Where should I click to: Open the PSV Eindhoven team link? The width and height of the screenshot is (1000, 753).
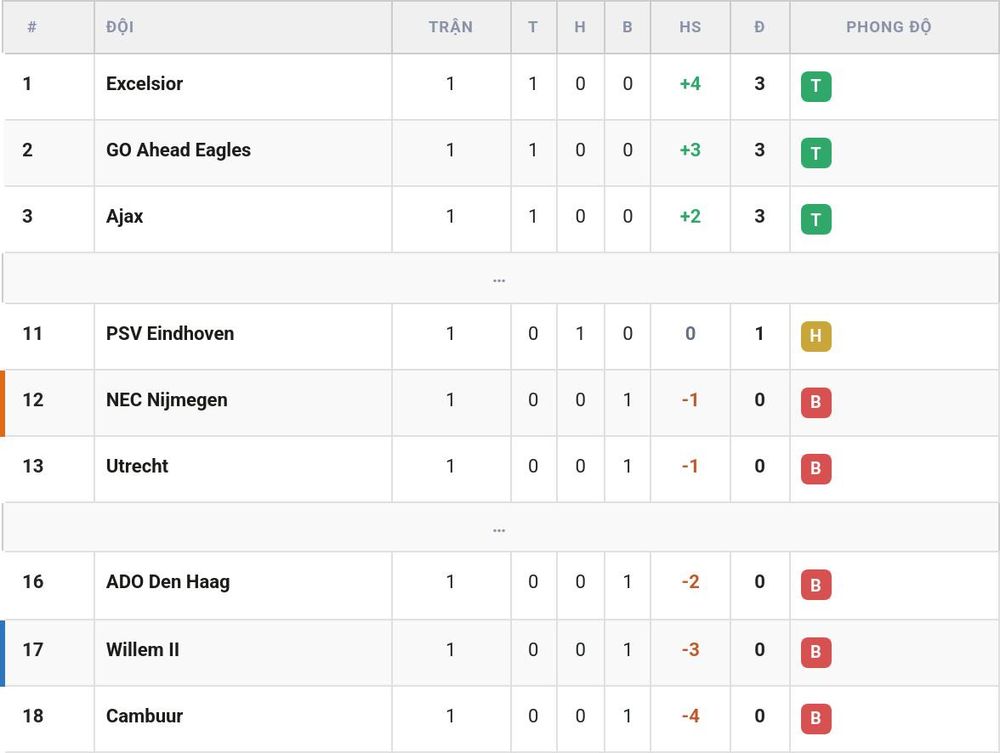tap(170, 333)
